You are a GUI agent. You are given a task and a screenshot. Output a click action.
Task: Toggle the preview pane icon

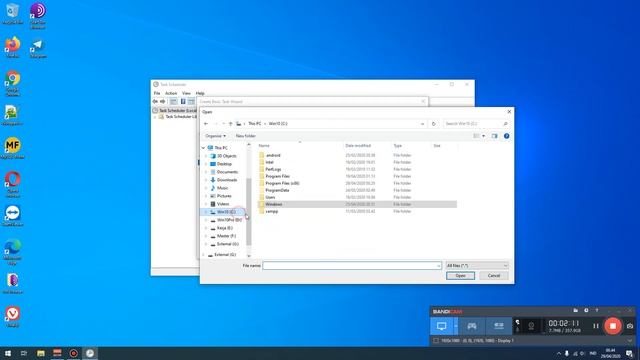tap(494, 136)
